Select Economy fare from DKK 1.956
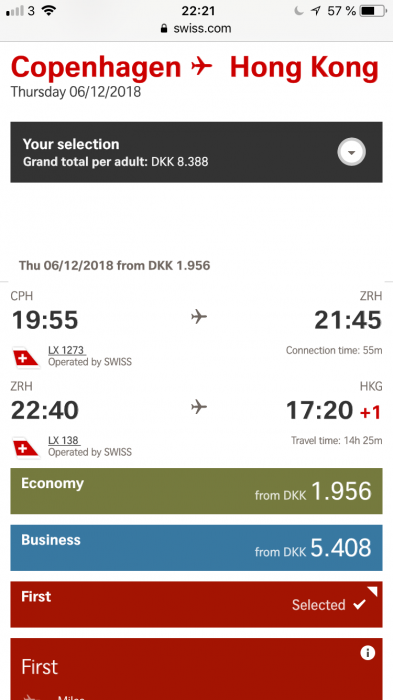Image resolution: width=393 pixels, height=700 pixels. point(196,491)
